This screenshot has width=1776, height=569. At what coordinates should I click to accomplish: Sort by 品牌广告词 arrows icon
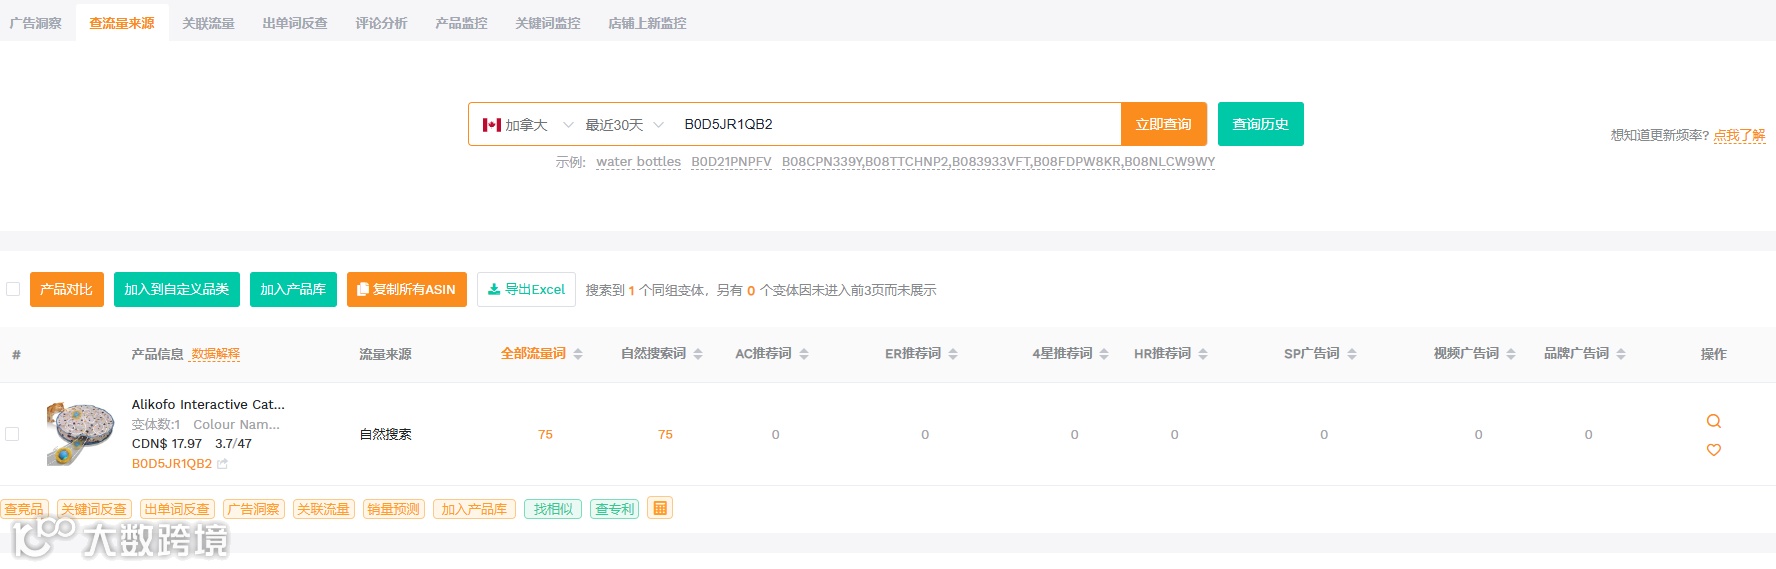coord(1621,354)
